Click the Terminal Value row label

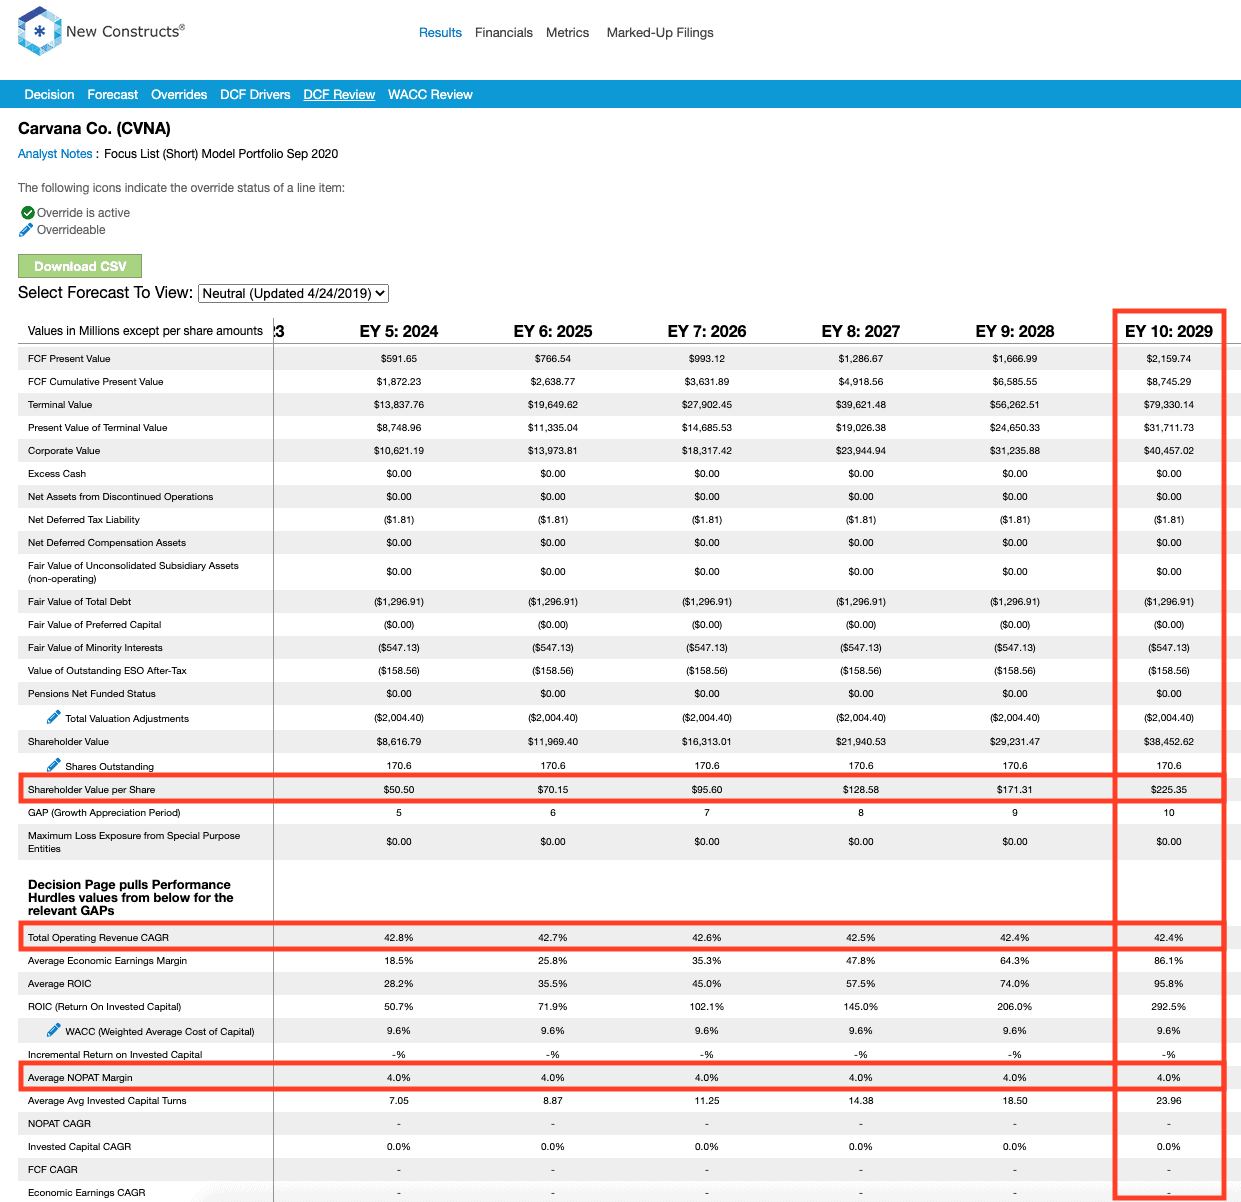click(60, 405)
